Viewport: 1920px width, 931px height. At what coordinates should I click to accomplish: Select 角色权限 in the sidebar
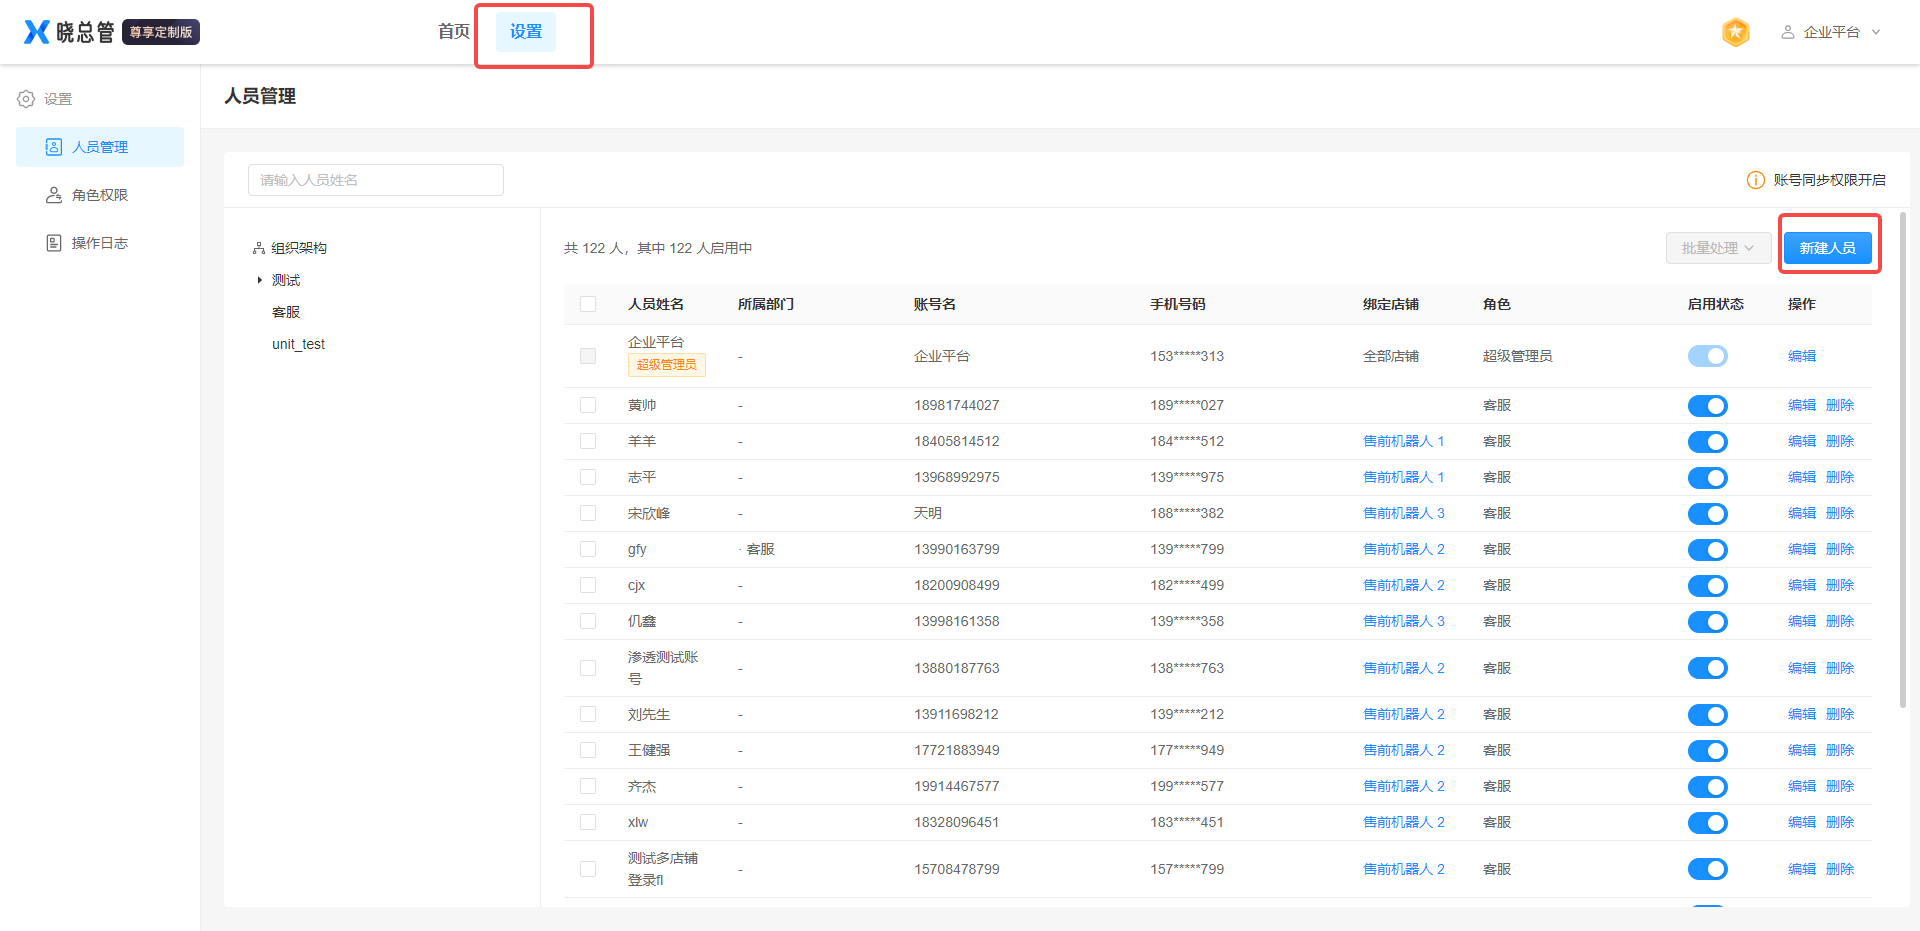coord(100,195)
